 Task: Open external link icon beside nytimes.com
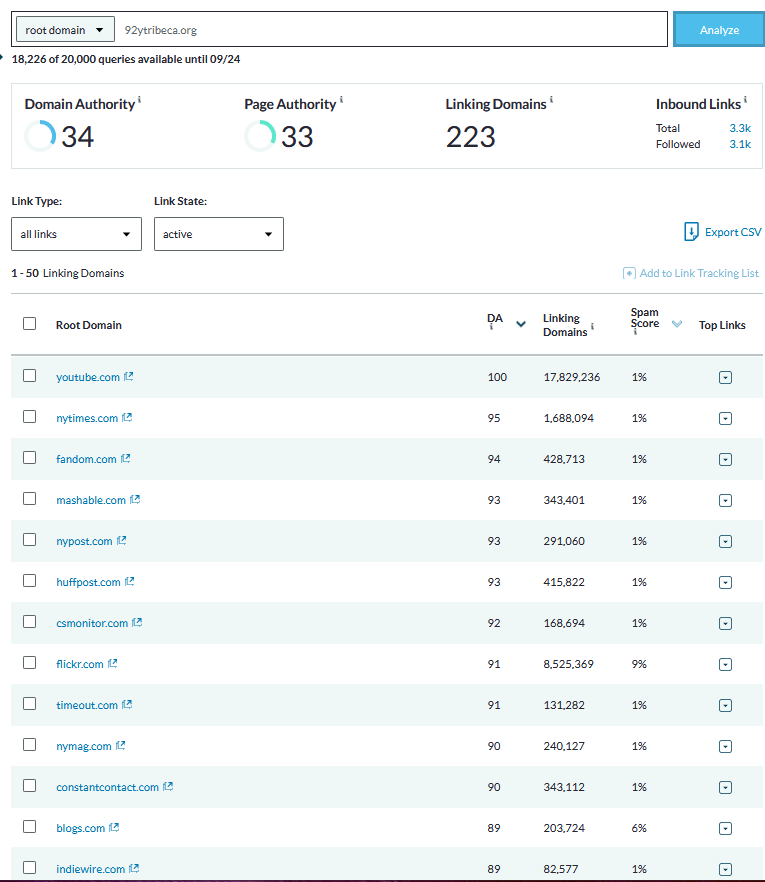127,417
